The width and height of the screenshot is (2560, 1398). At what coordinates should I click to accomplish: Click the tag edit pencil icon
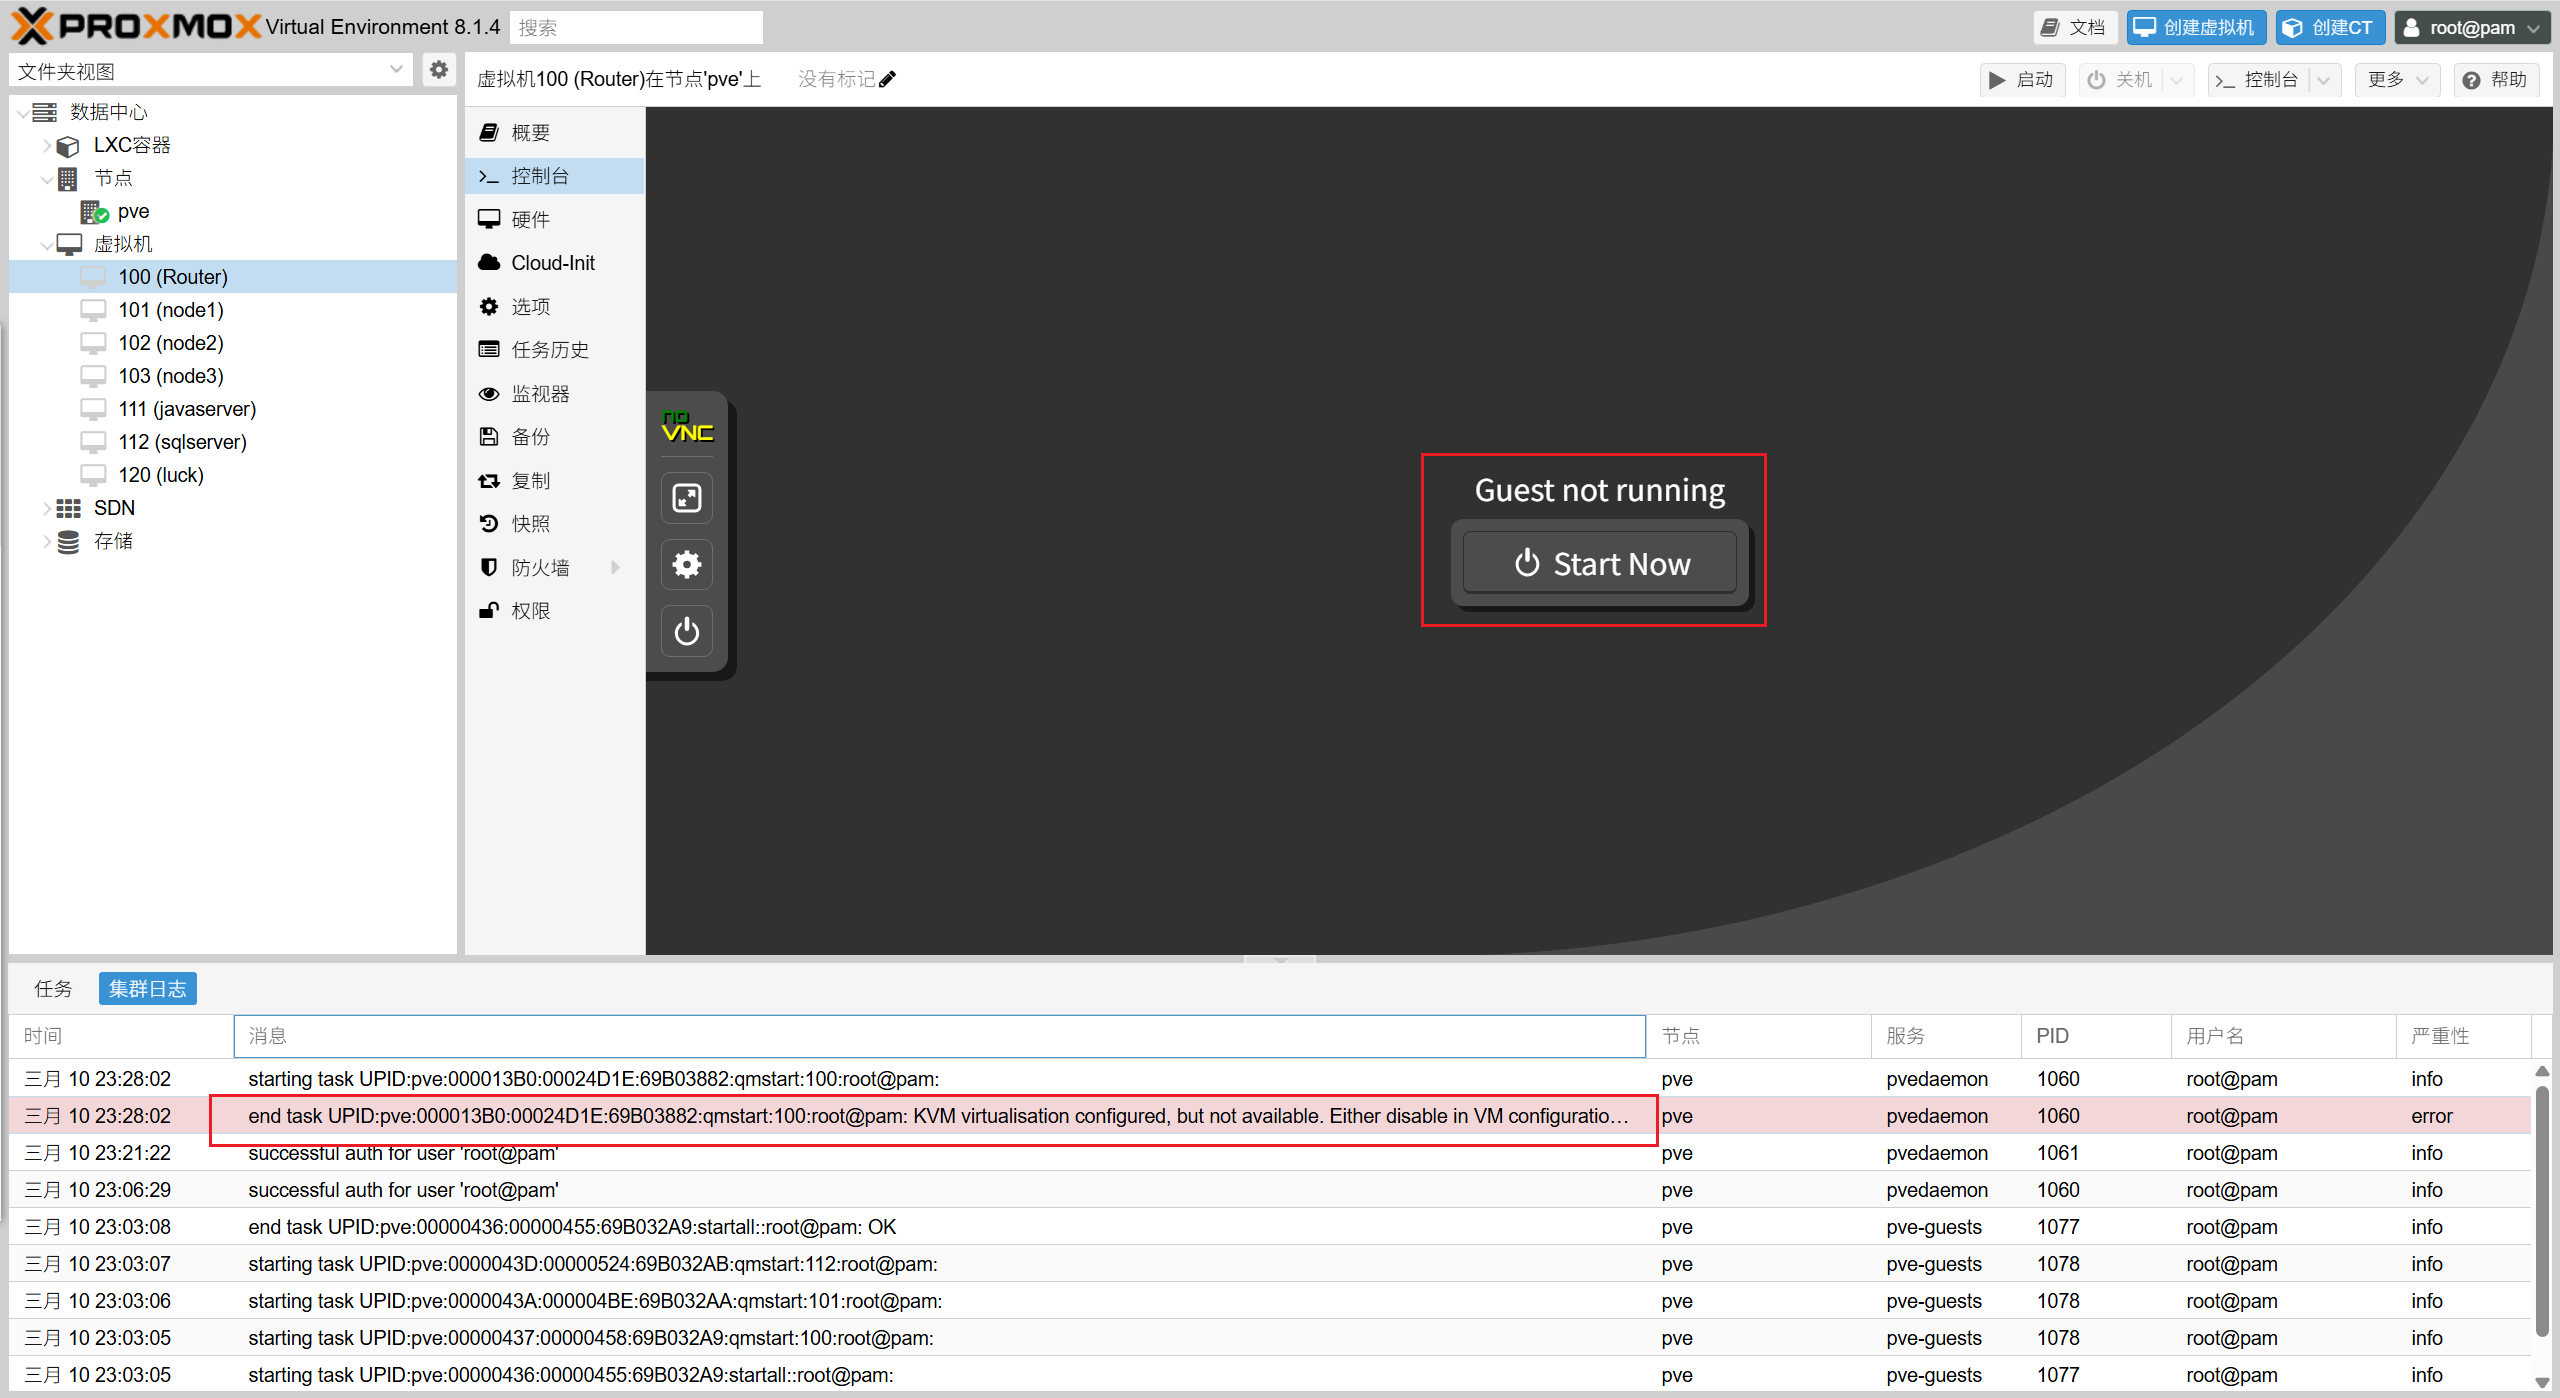click(888, 79)
